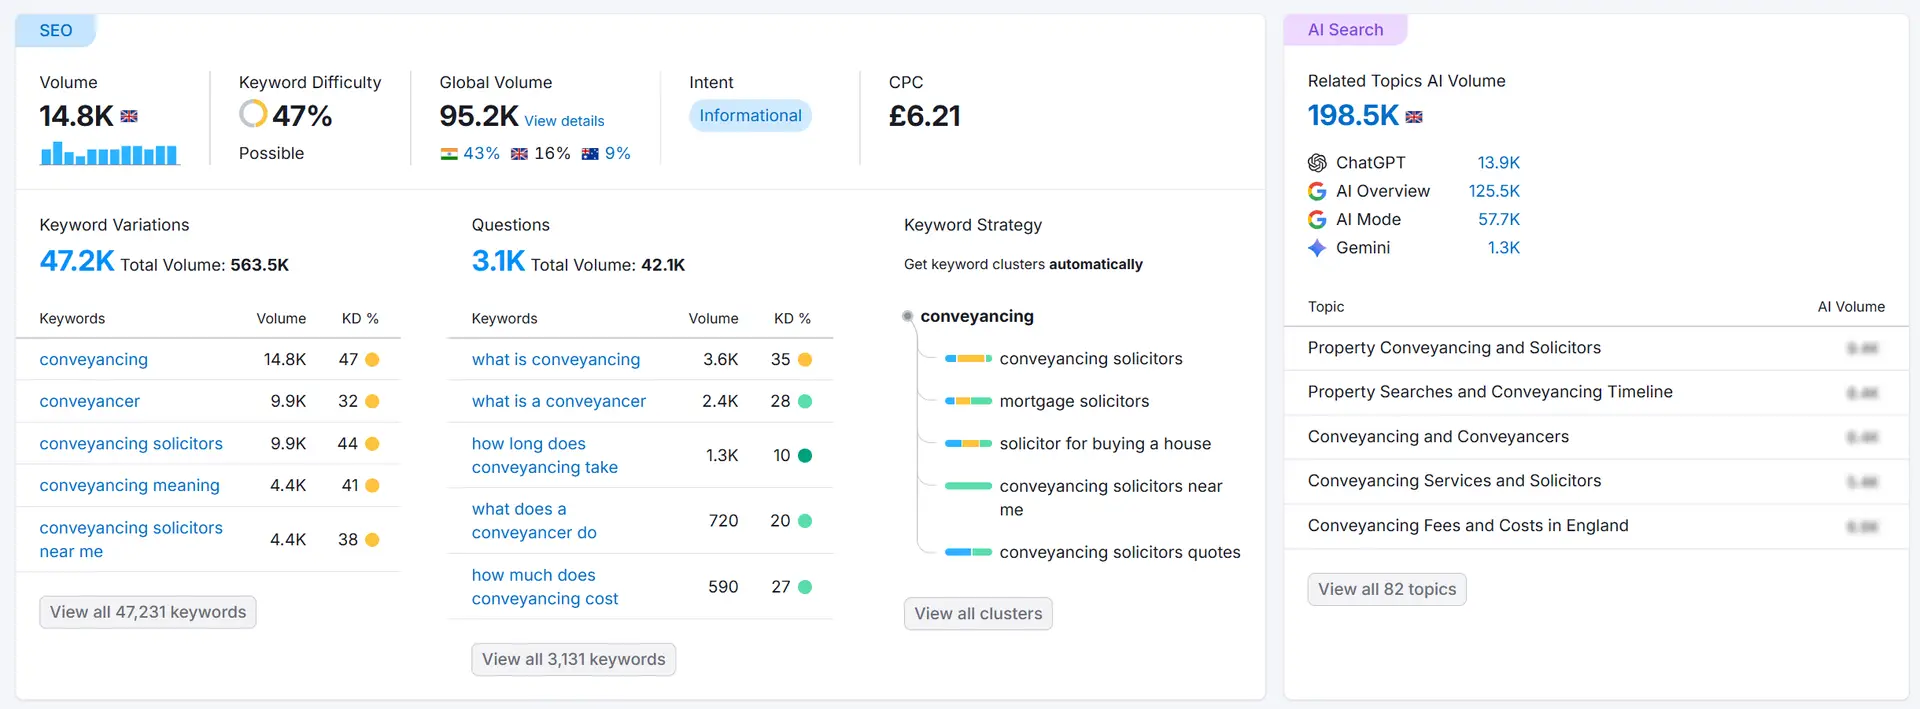Click the Keyword Difficulty donut gauge
Viewport: 1920px width, 709px height.
[253, 114]
